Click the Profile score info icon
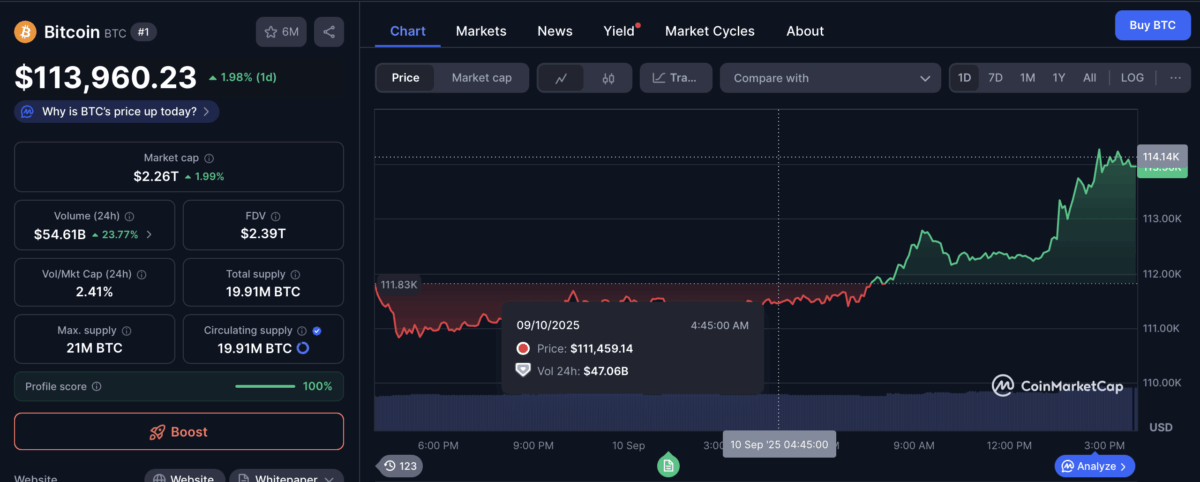Viewport: 1200px width, 482px height. (x=97, y=386)
